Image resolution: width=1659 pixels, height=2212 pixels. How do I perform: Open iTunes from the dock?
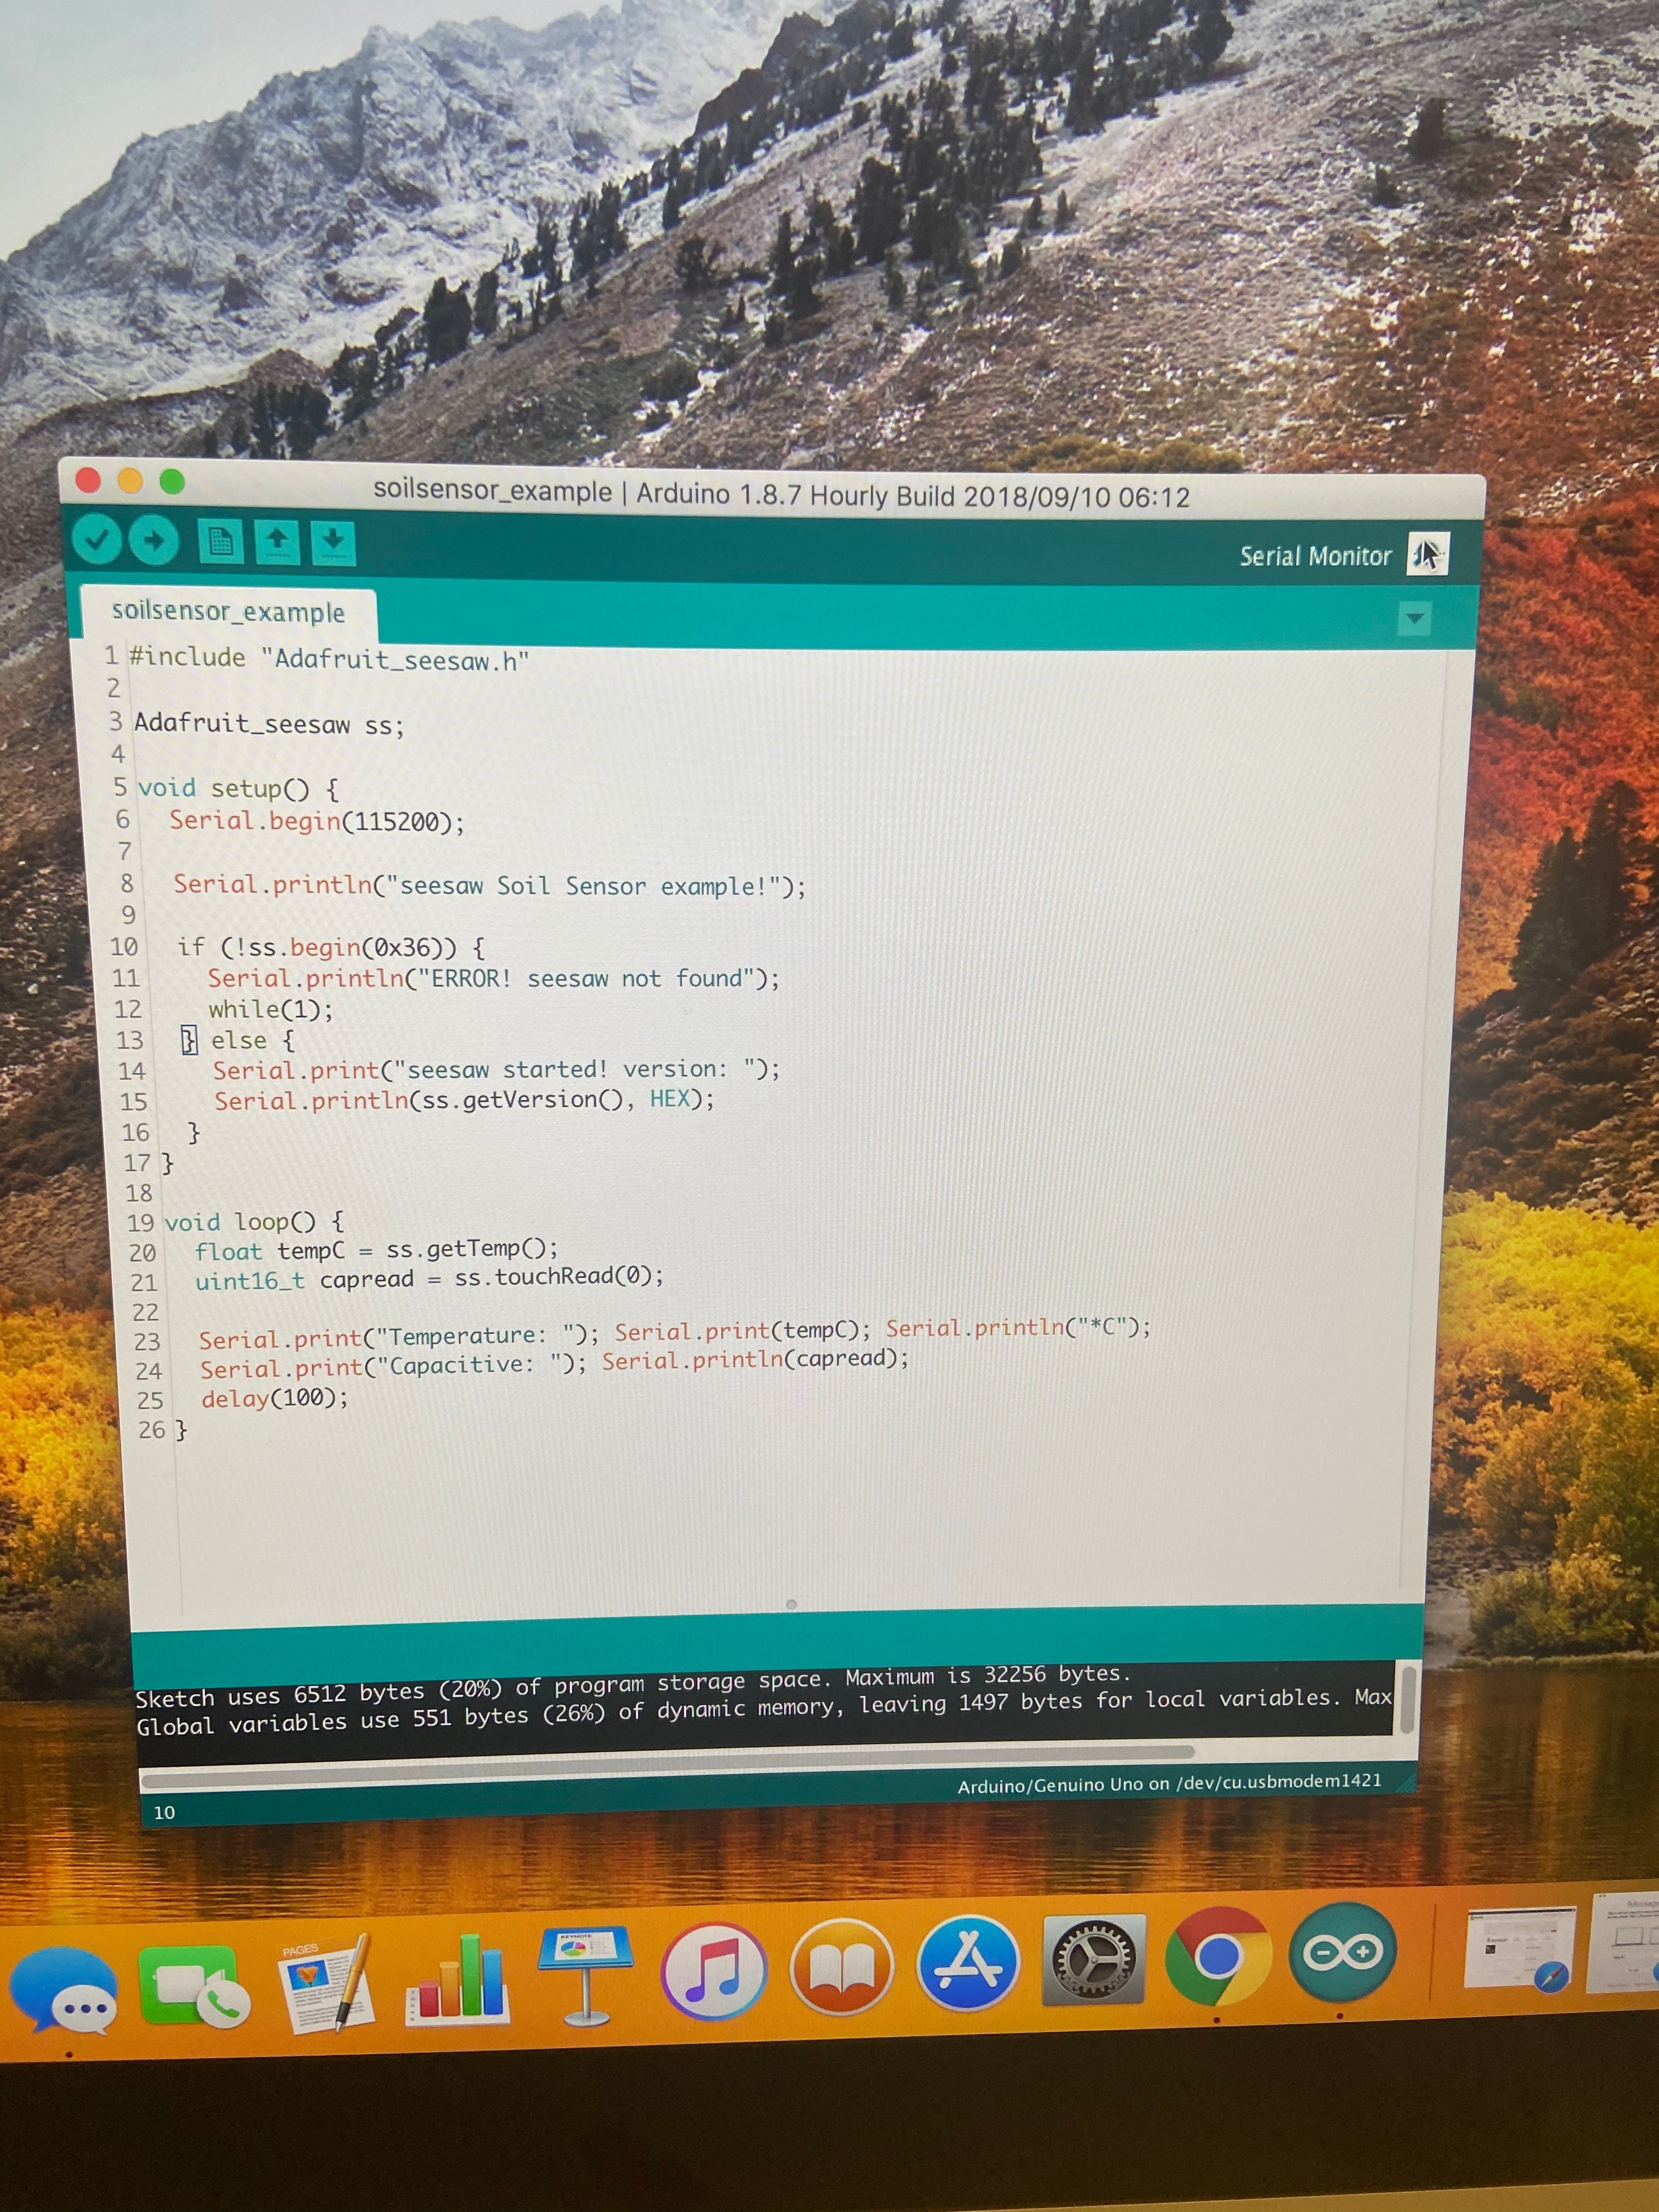(x=713, y=1970)
